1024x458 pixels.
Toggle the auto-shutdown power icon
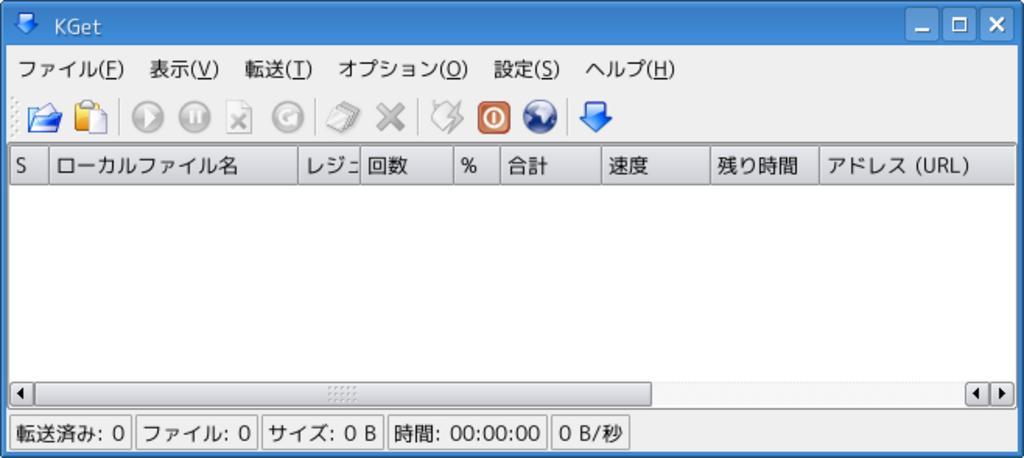(493, 118)
